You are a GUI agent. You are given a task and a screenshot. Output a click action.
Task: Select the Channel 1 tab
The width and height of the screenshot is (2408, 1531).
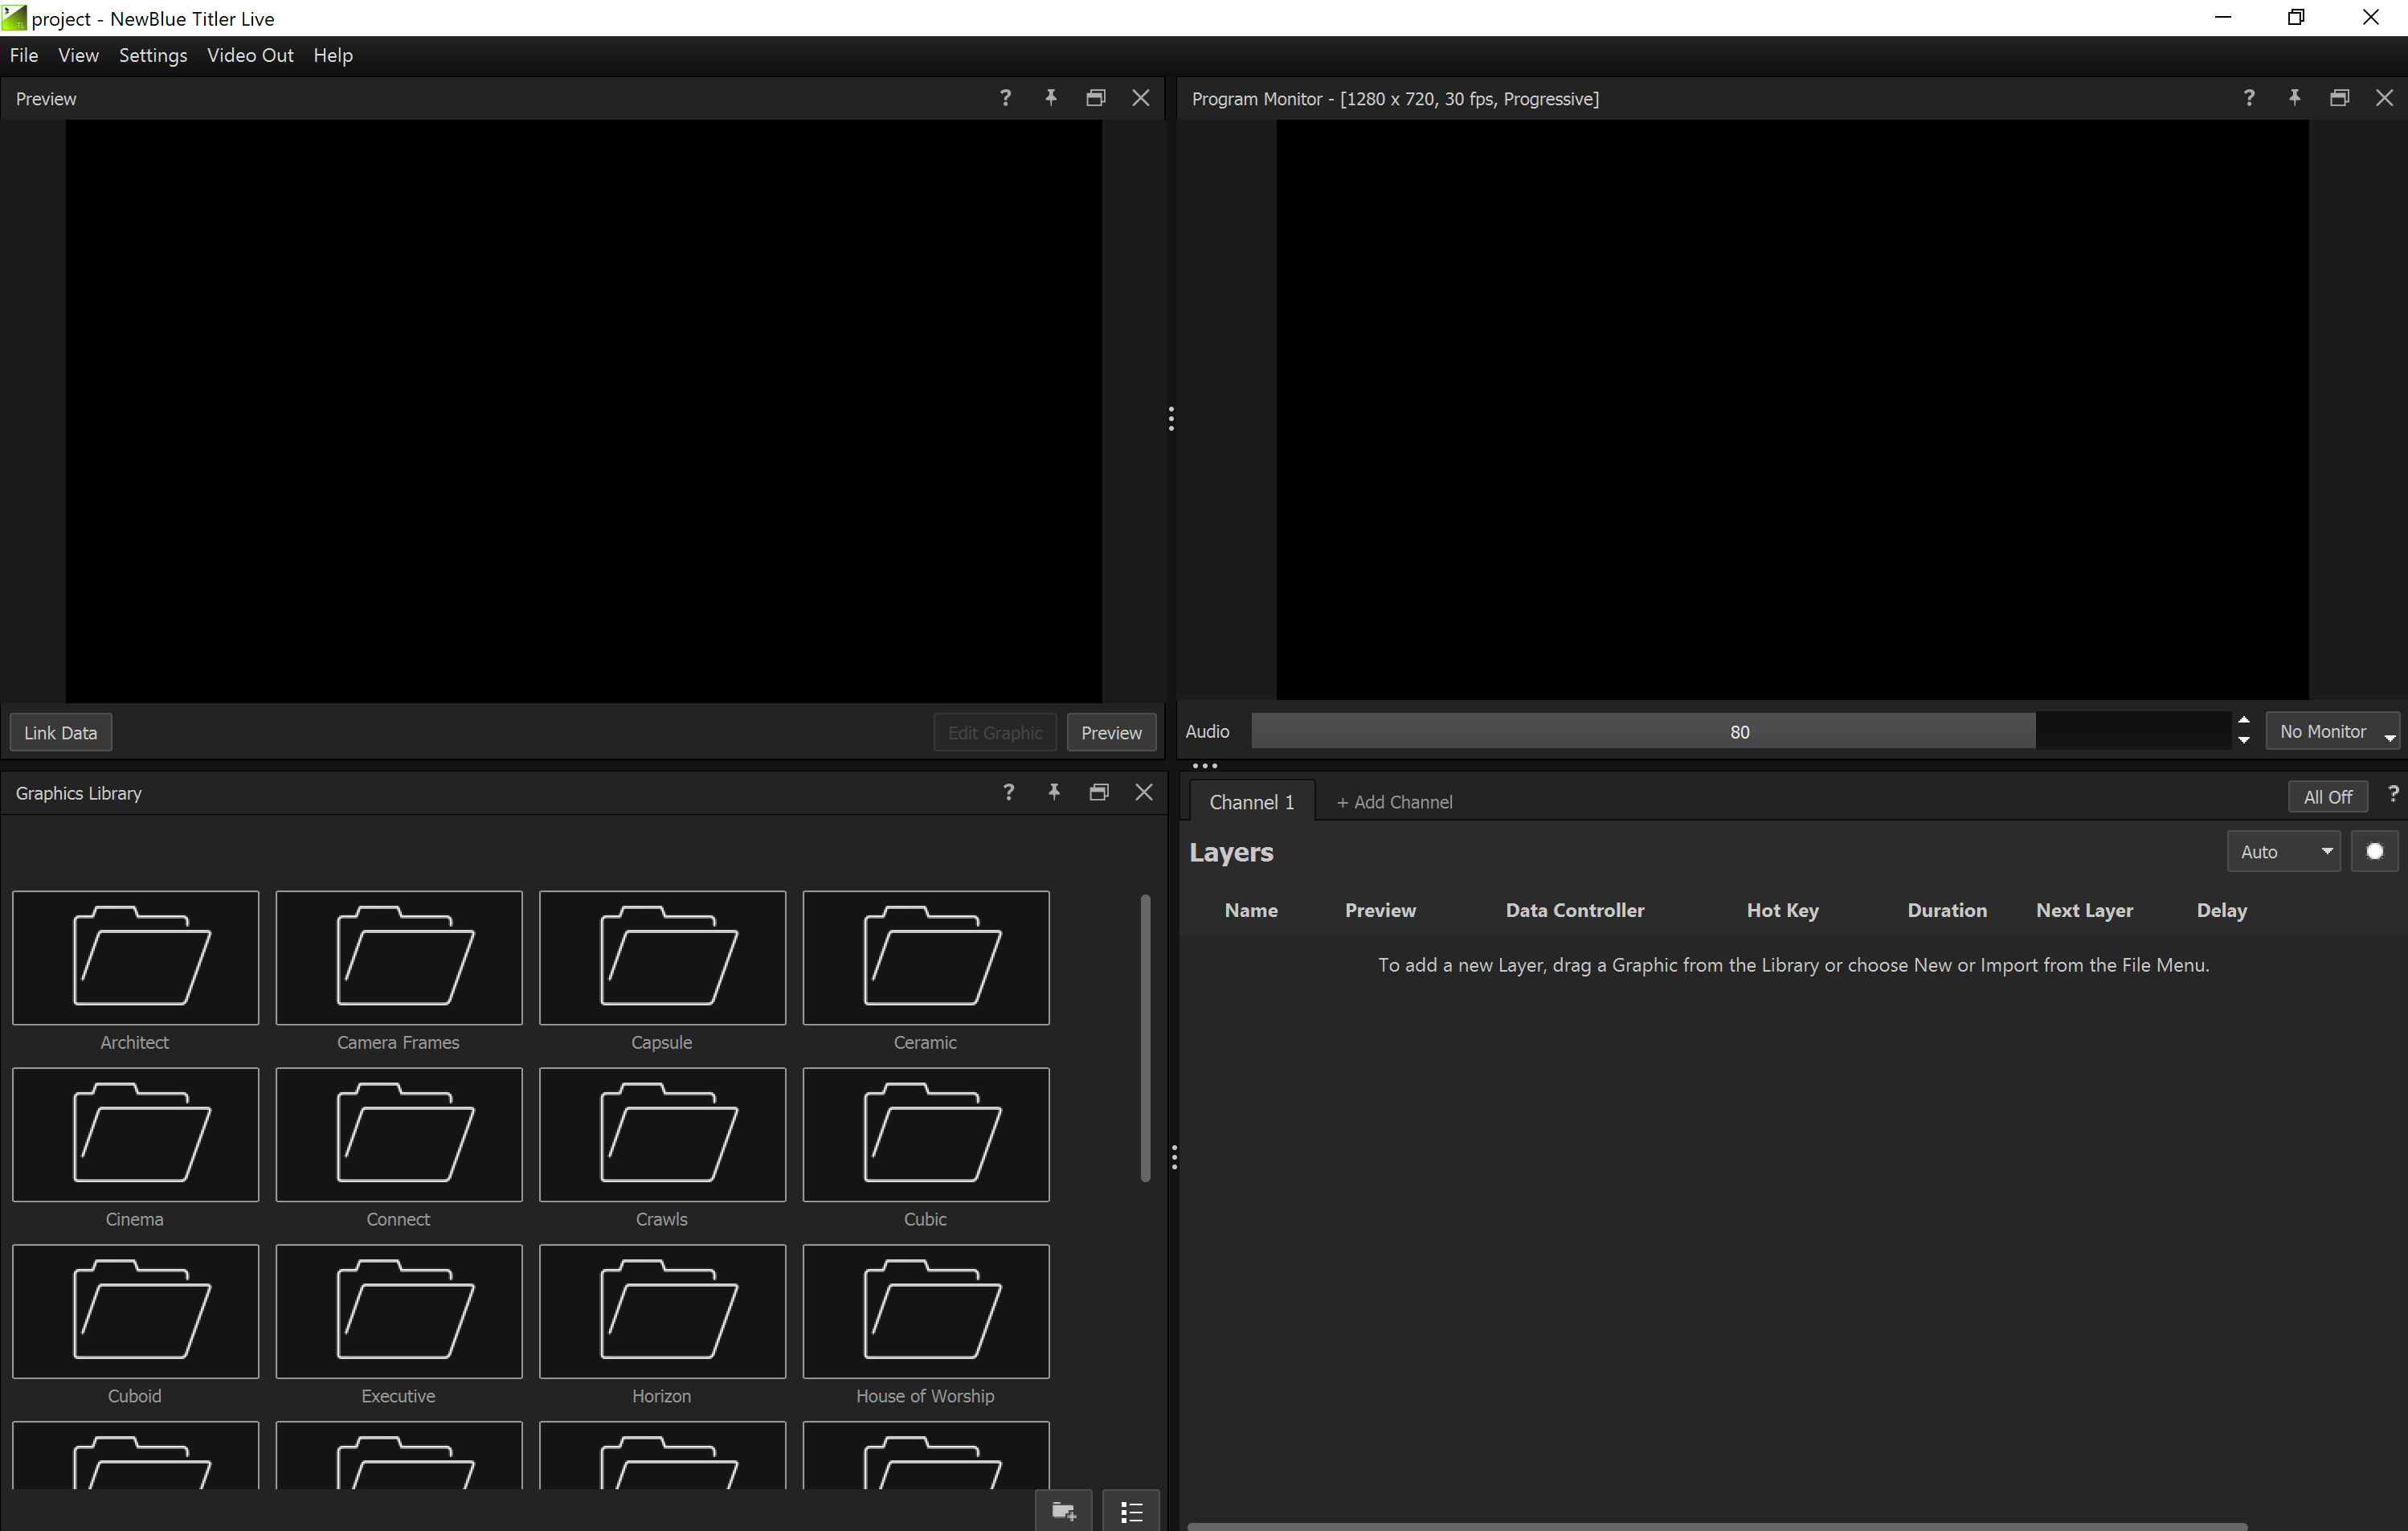click(x=1252, y=801)
